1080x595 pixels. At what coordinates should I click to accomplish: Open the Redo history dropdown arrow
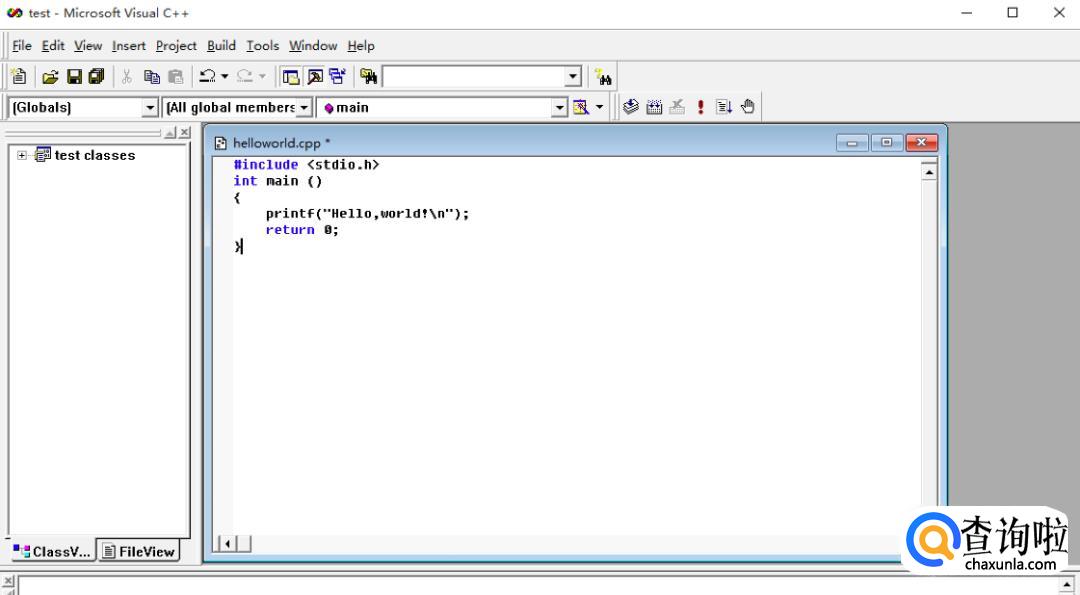tap(262, 76)
